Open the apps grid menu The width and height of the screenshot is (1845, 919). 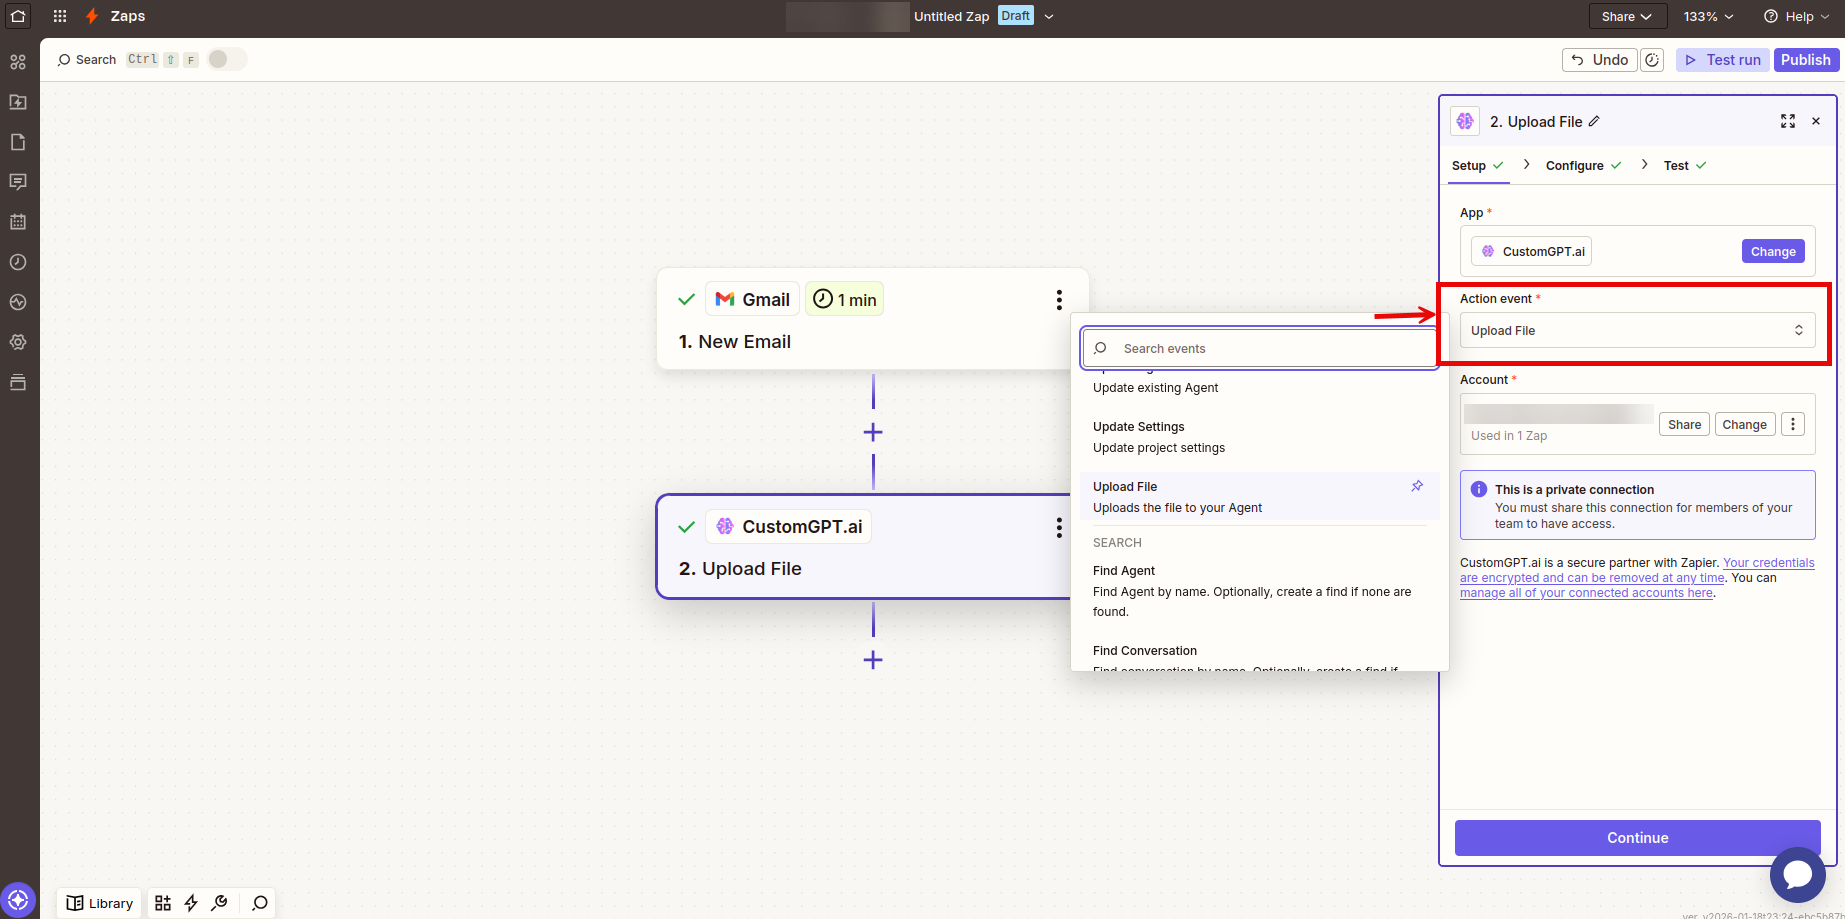click(60, 16)
